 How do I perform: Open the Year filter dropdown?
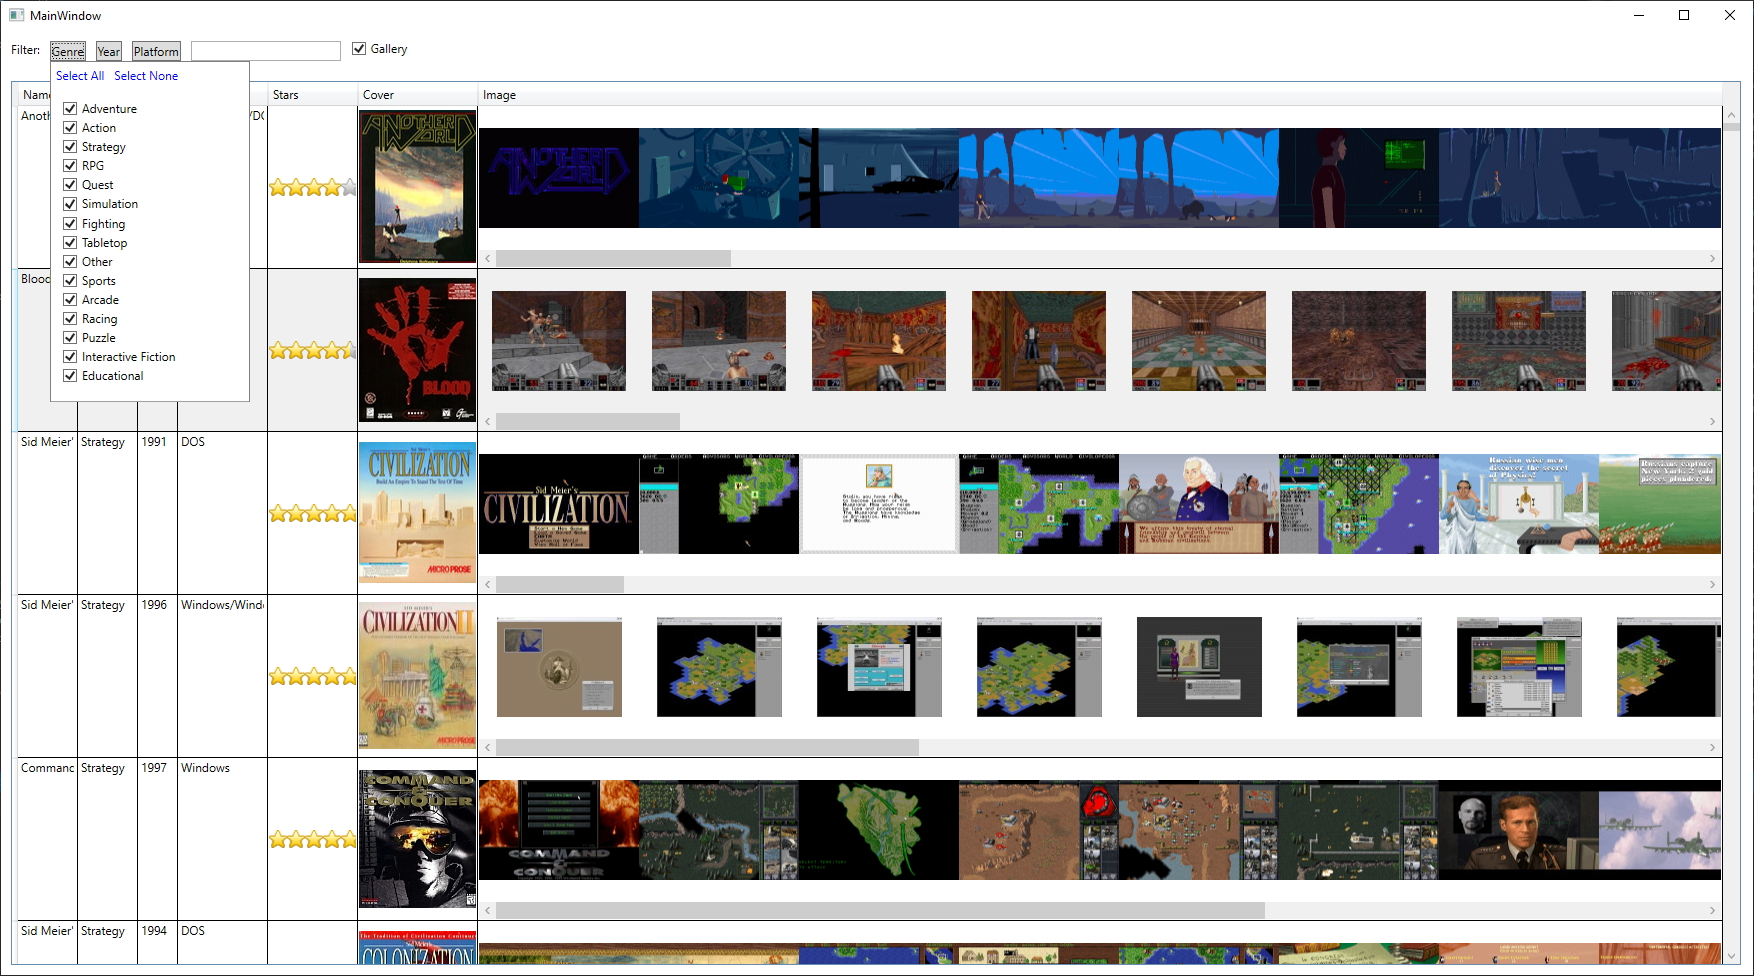click(x=109, y=51)
